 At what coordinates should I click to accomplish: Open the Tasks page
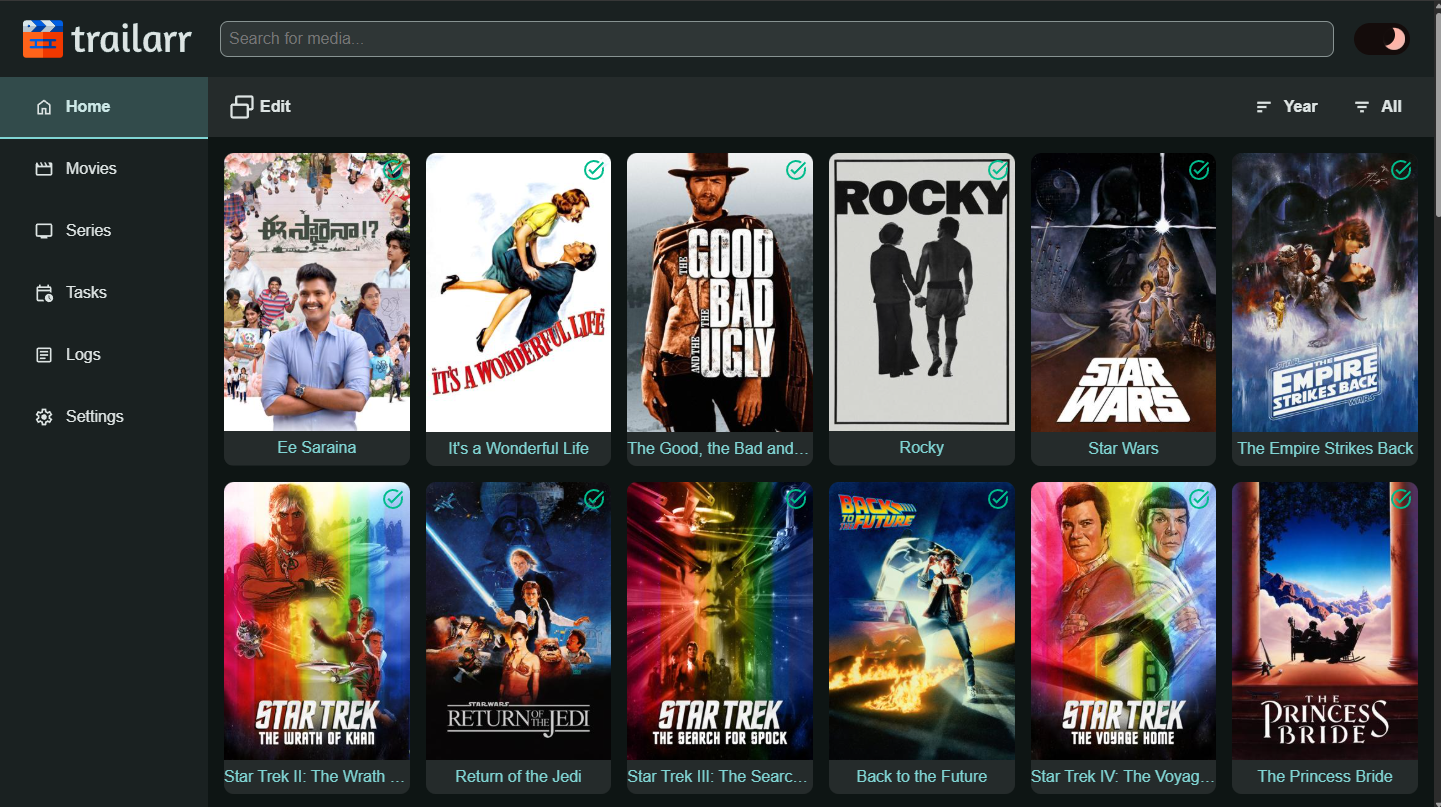[x=104, y=293]
